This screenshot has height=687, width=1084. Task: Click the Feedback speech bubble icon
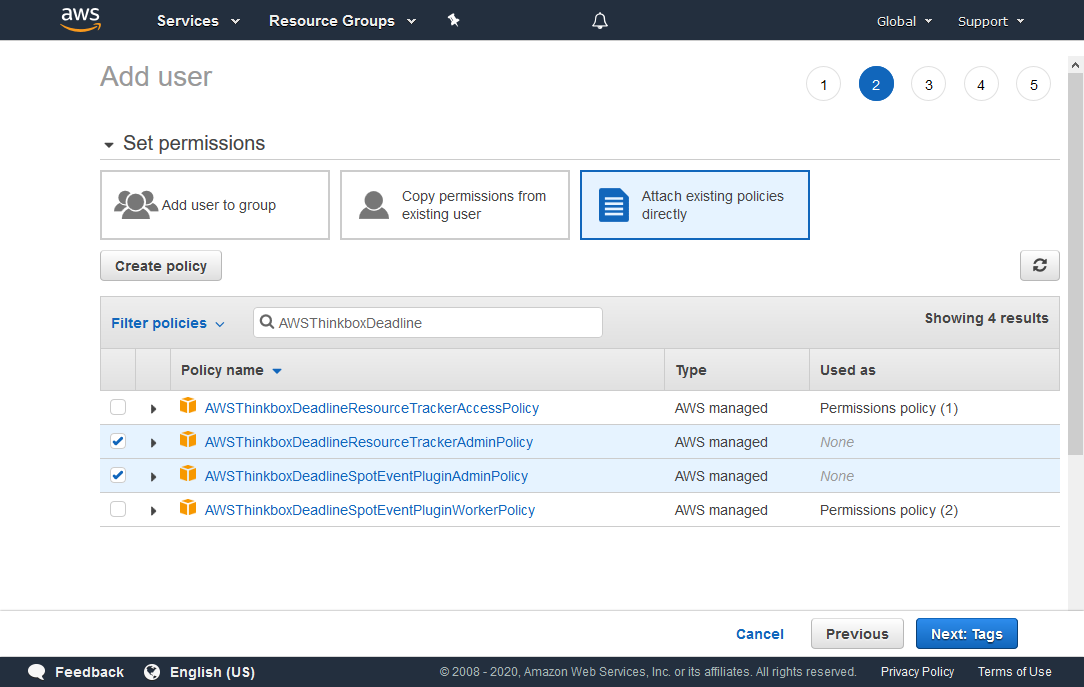(x=37, y=672)
